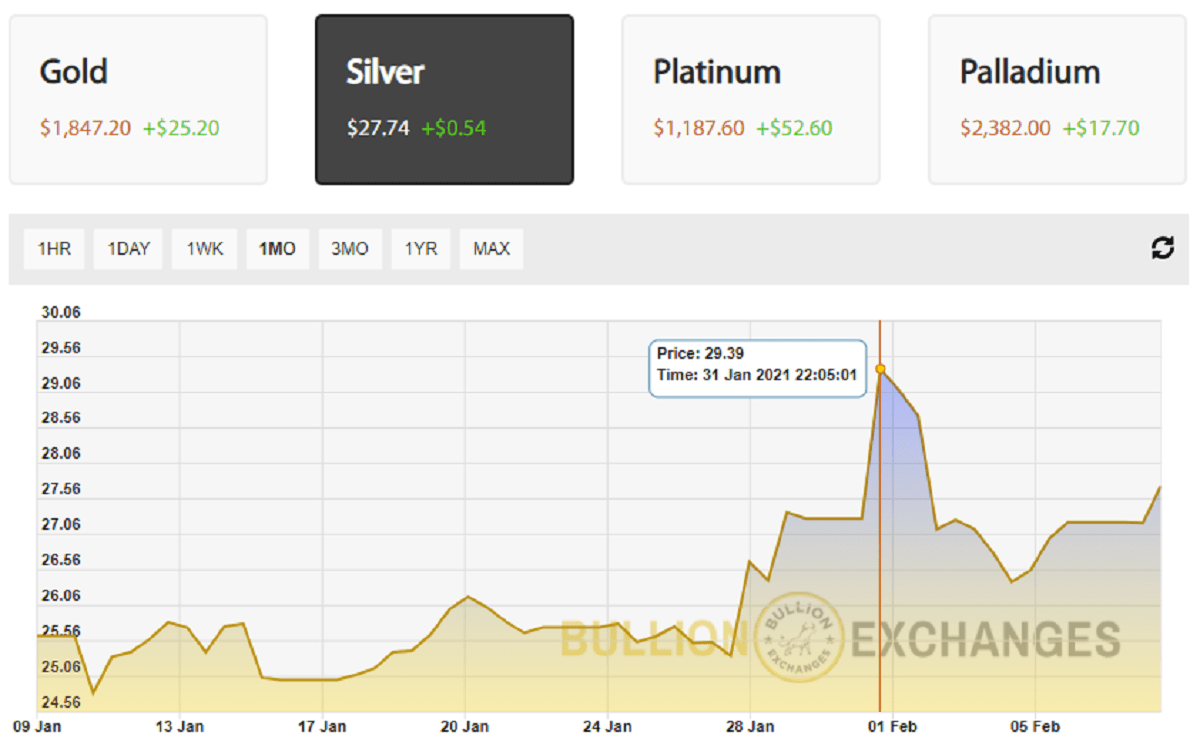
Task: Click the Palladium price $2,382.00 value
Action: [x=1005, y=128]
